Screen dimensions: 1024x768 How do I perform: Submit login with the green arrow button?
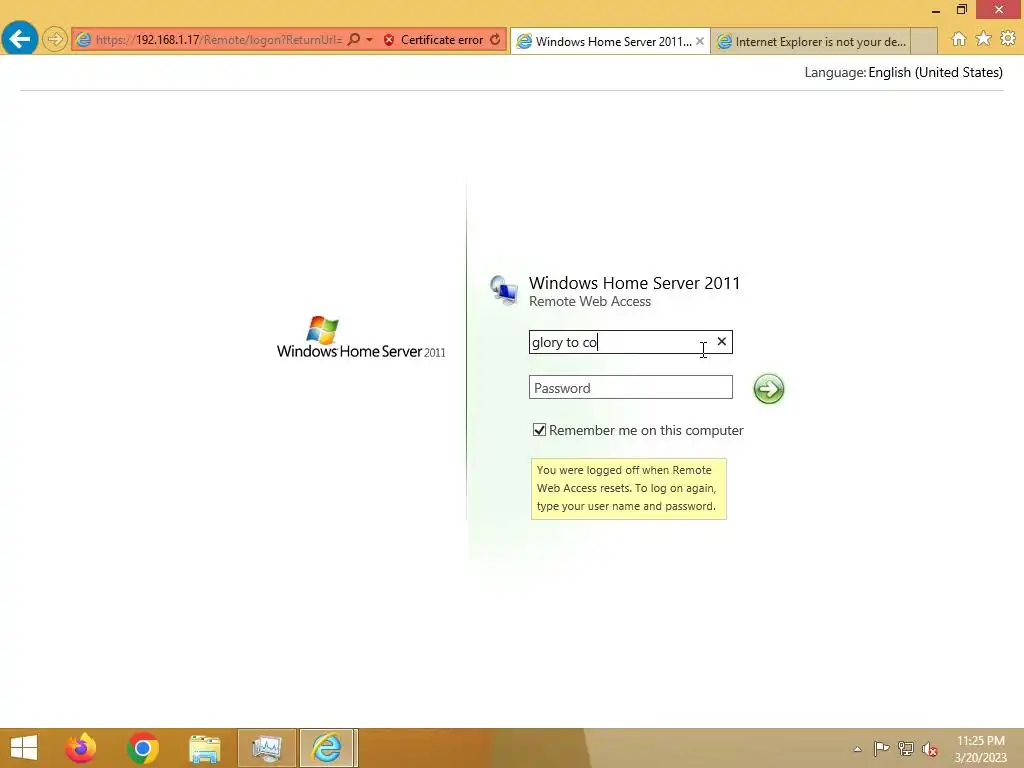point(769,389)
